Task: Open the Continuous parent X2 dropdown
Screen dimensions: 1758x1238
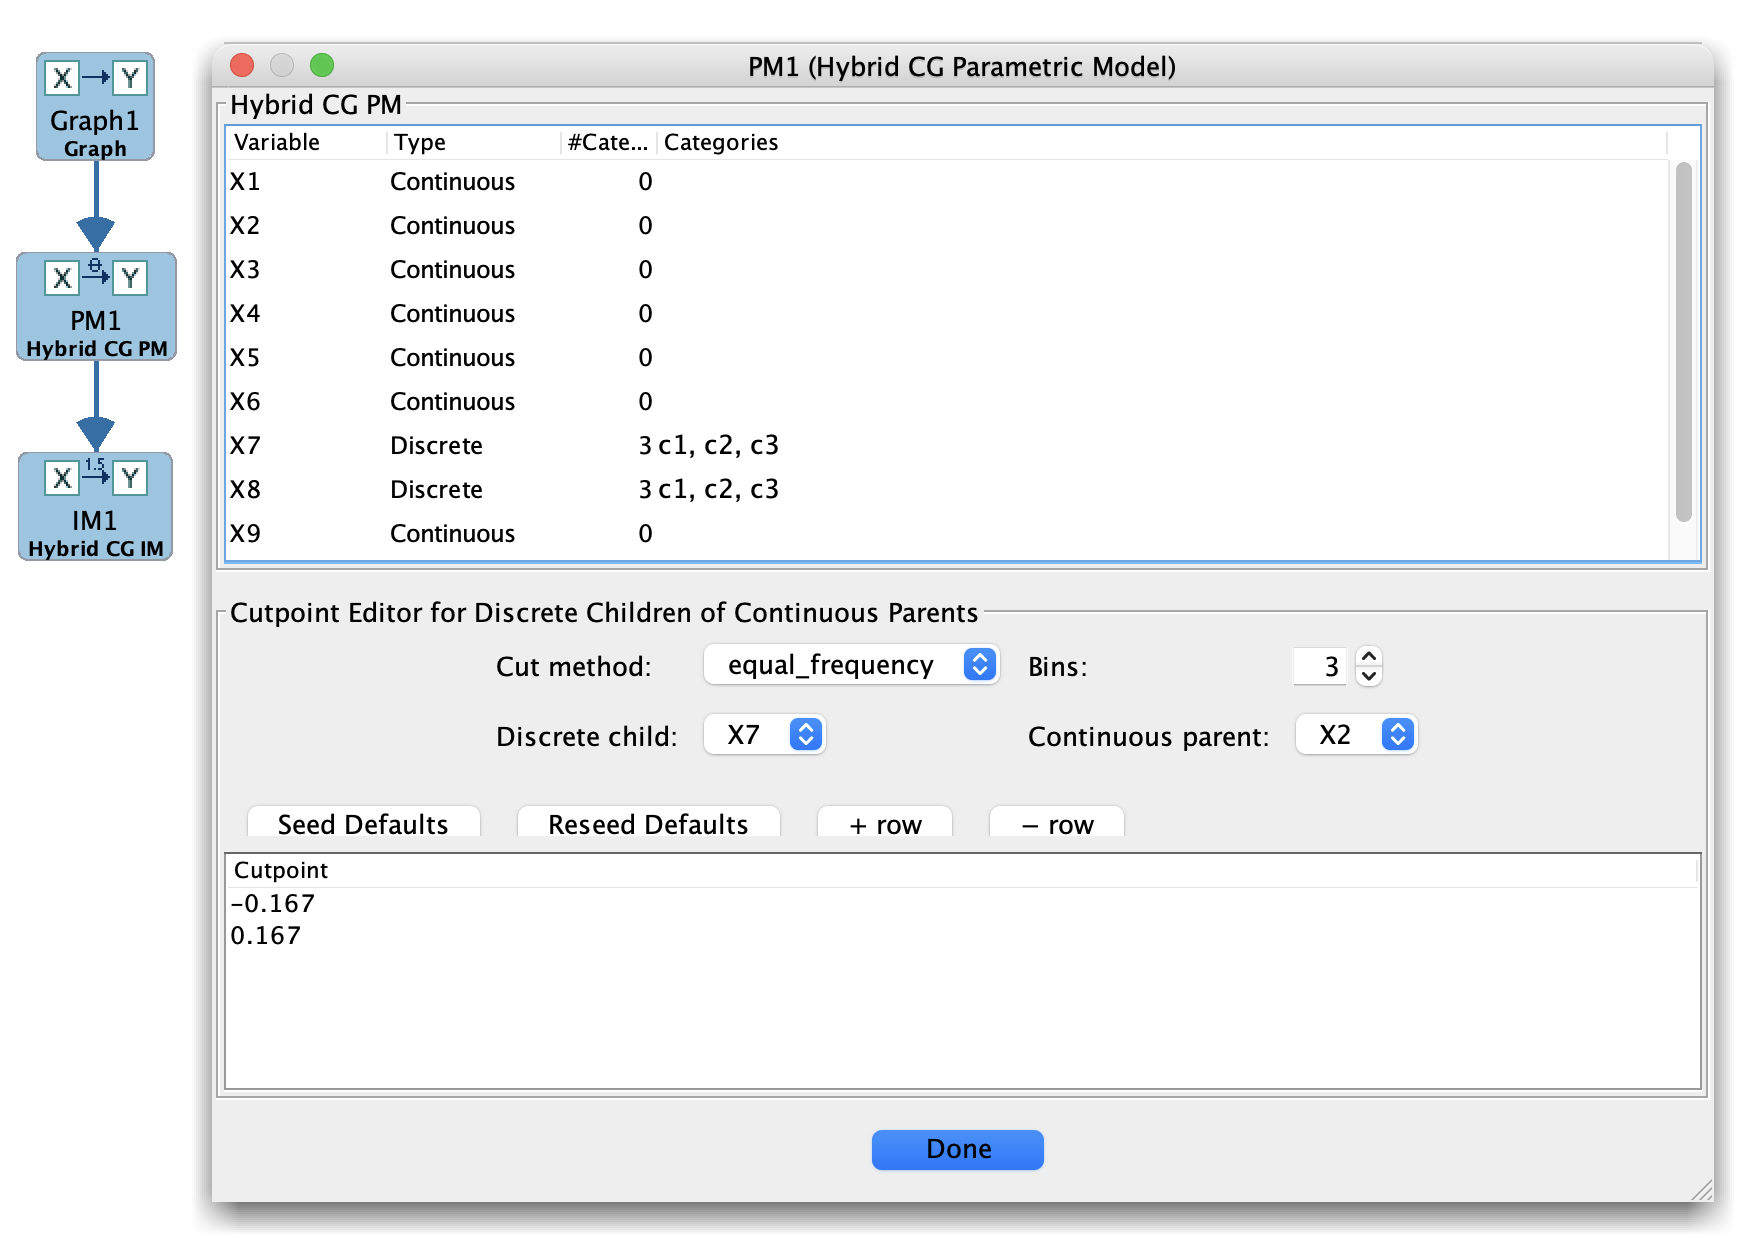Action: (x=1356, y=735)
